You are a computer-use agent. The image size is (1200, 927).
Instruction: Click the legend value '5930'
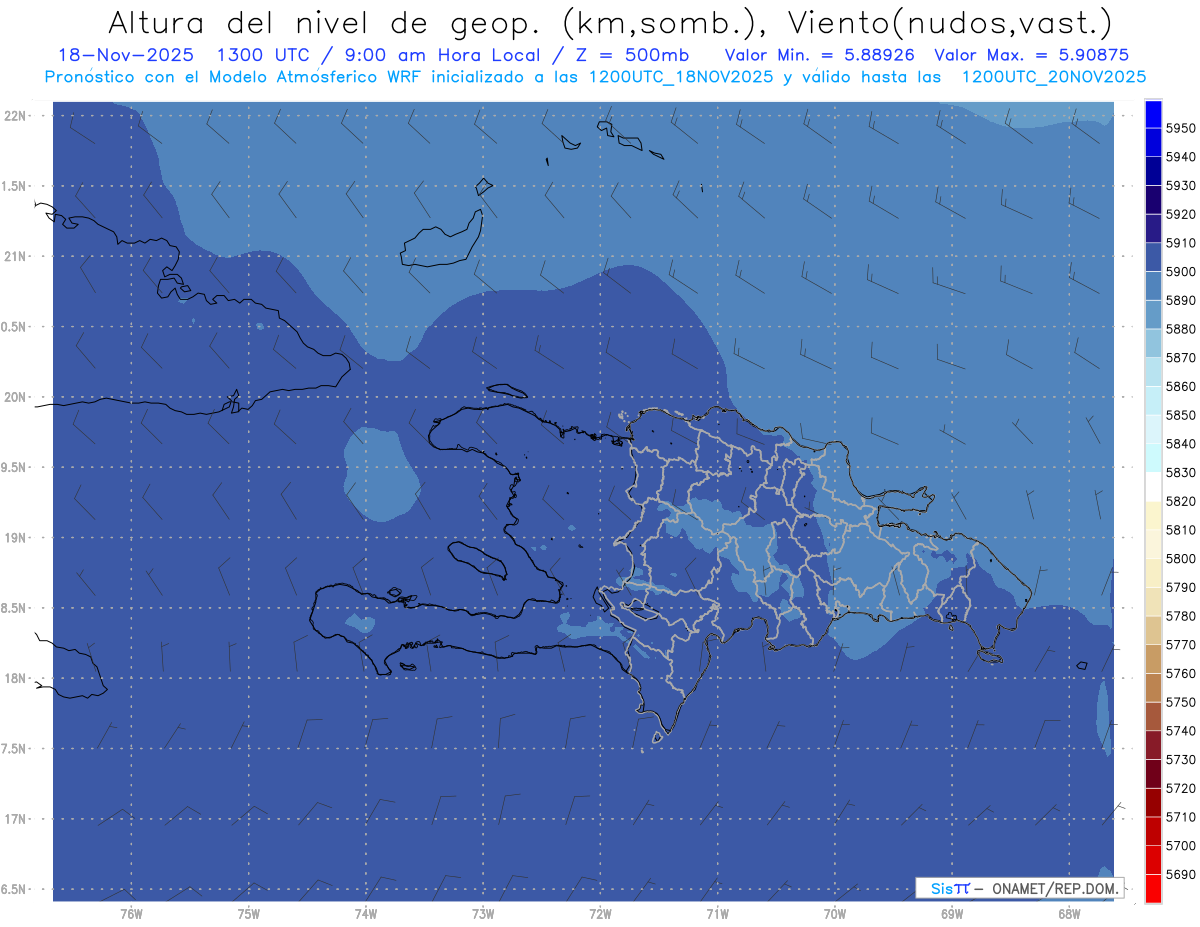coord(1181,186)
